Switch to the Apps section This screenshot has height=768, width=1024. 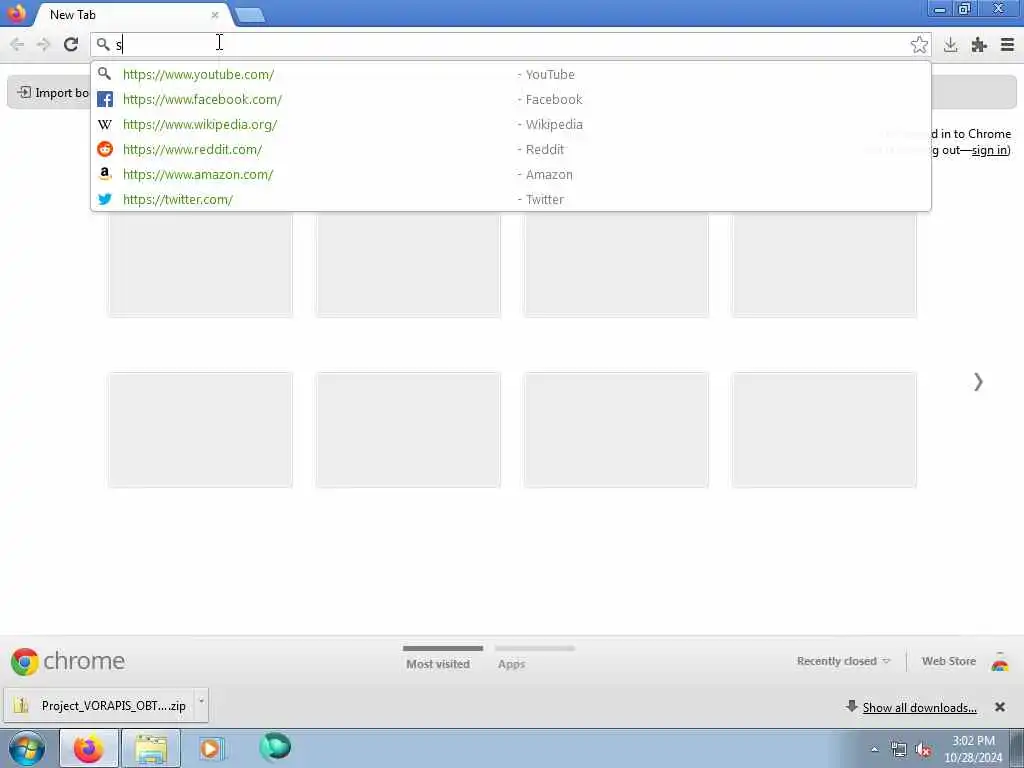511,664
